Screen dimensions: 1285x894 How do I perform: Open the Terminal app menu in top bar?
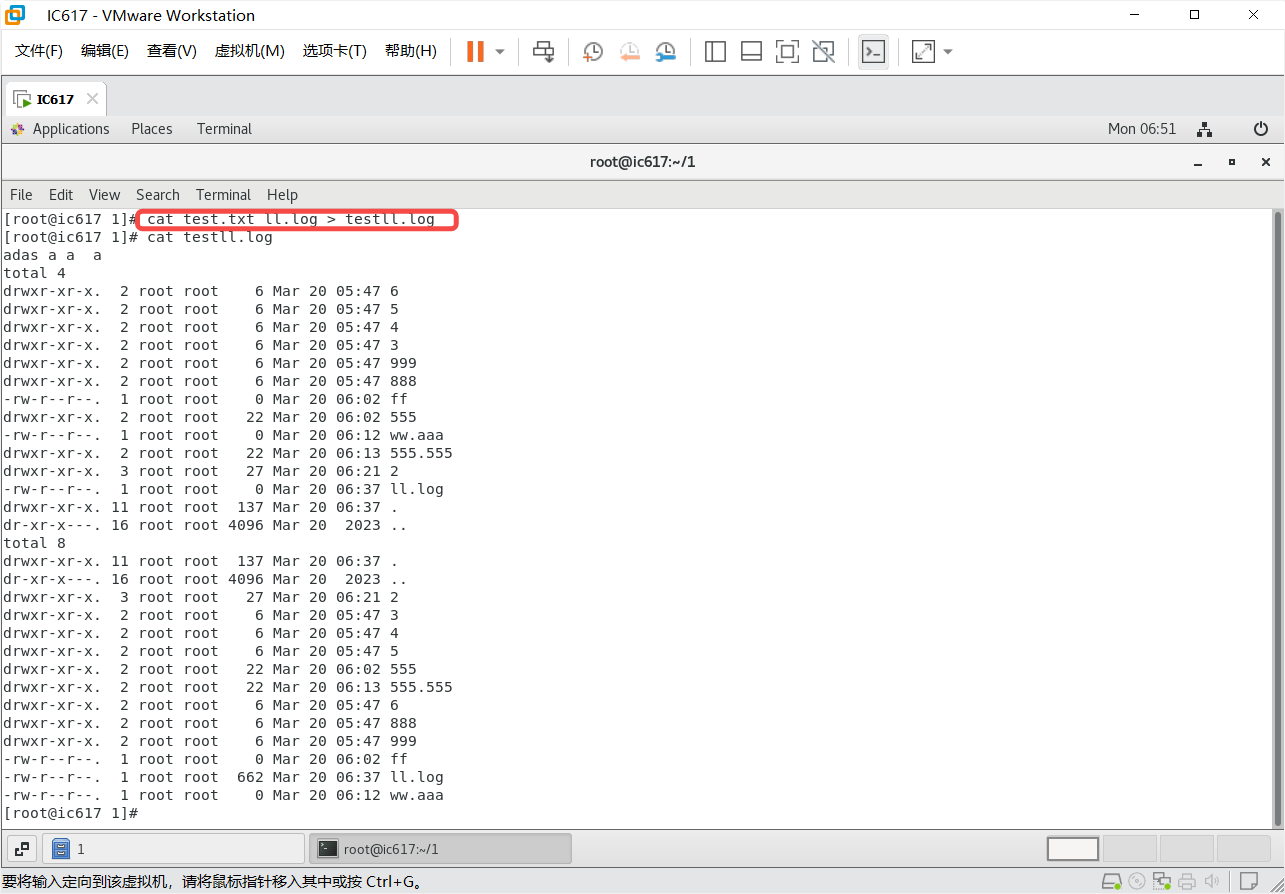[224, 129]
